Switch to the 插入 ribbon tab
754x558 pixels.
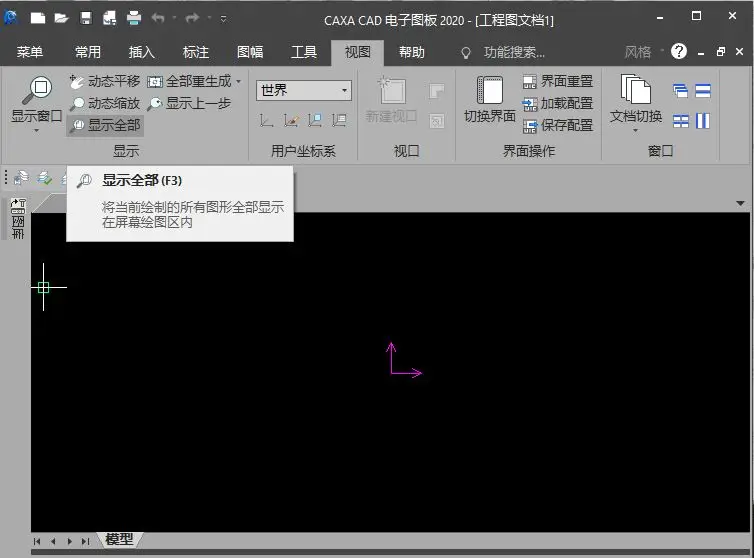coord(142,52)
